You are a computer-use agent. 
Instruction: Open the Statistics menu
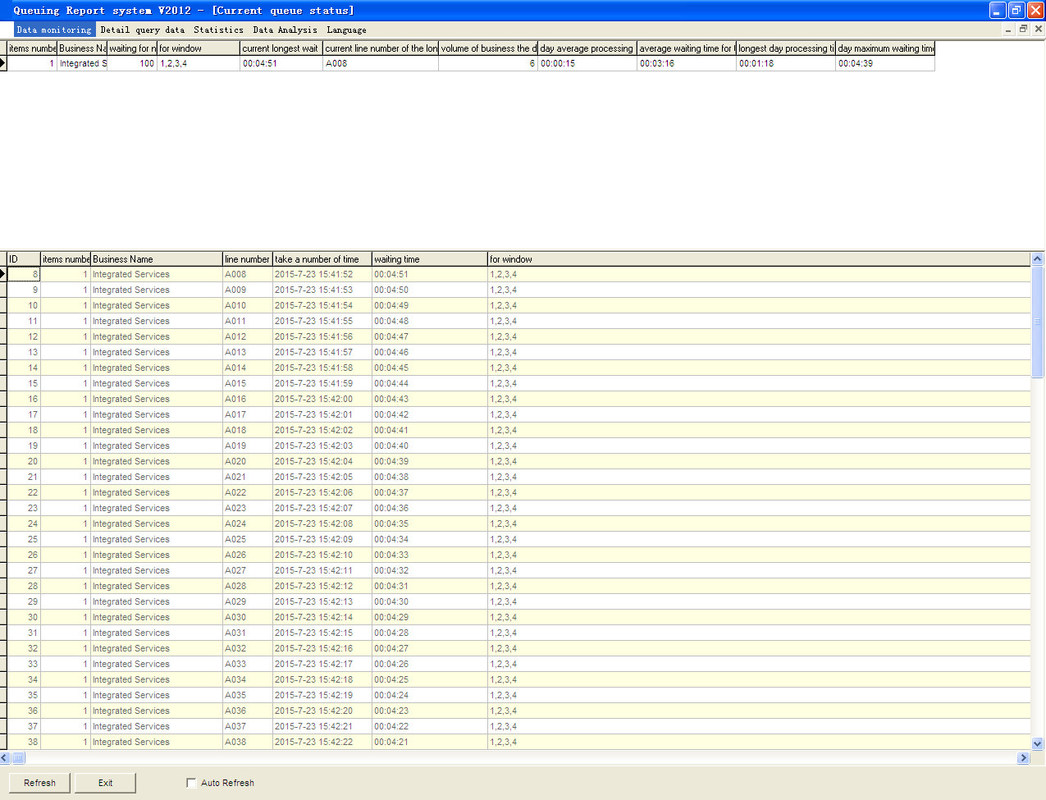click(x=218, y=30)
